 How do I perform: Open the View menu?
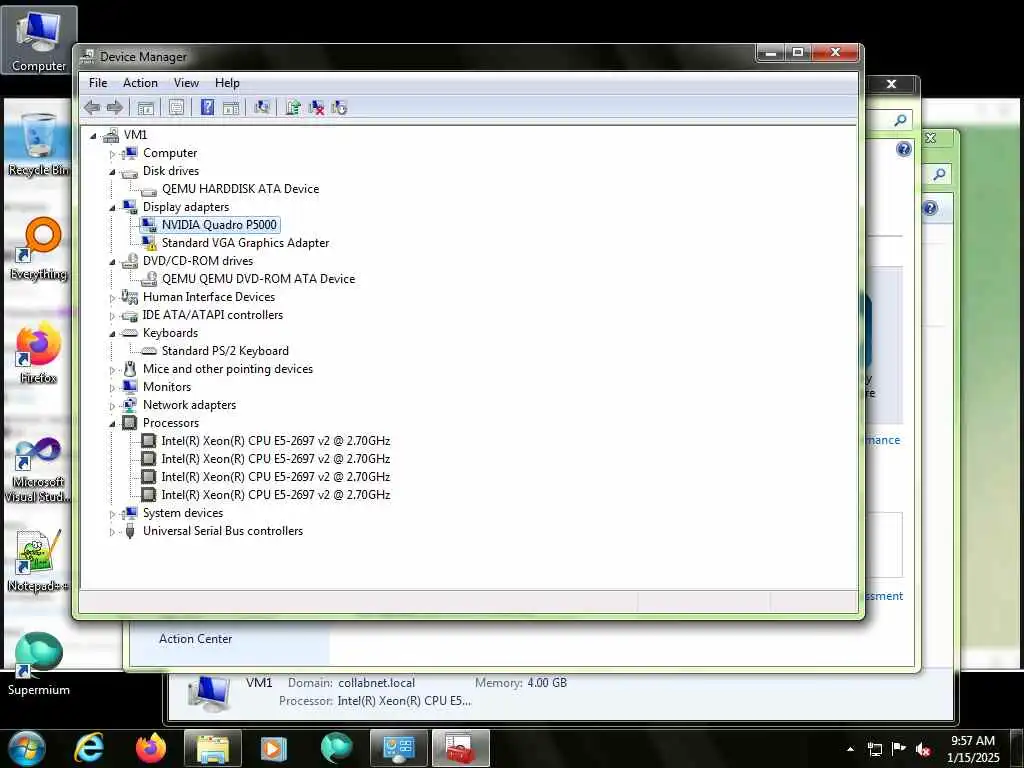click(x=186, y=83)
